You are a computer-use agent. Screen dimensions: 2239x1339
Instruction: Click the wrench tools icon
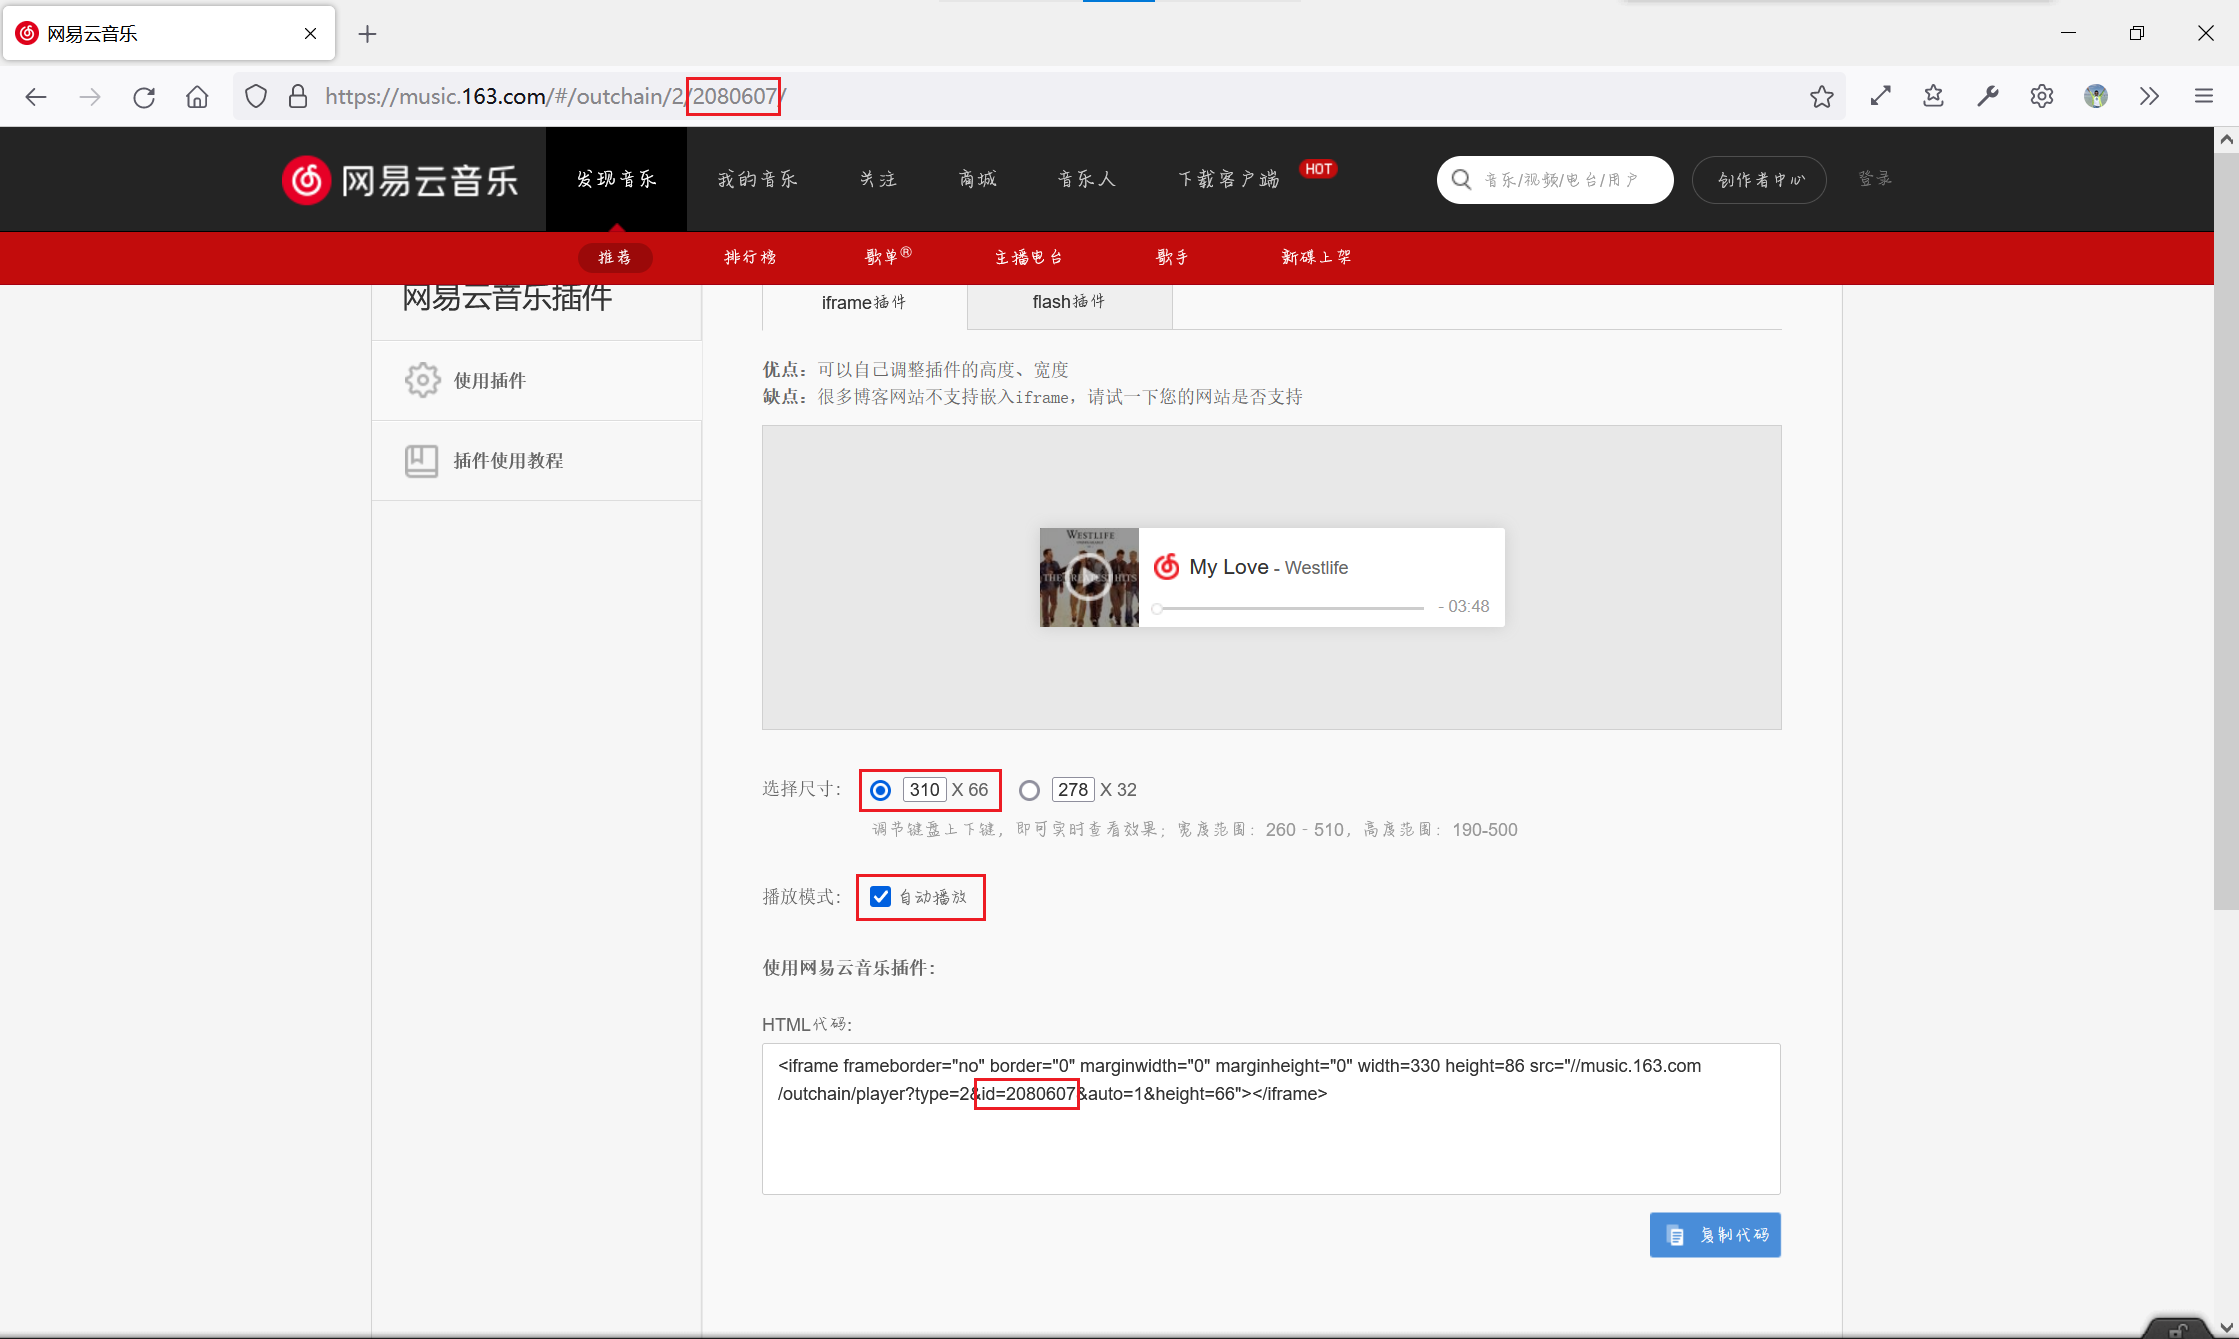point(1987,96)
